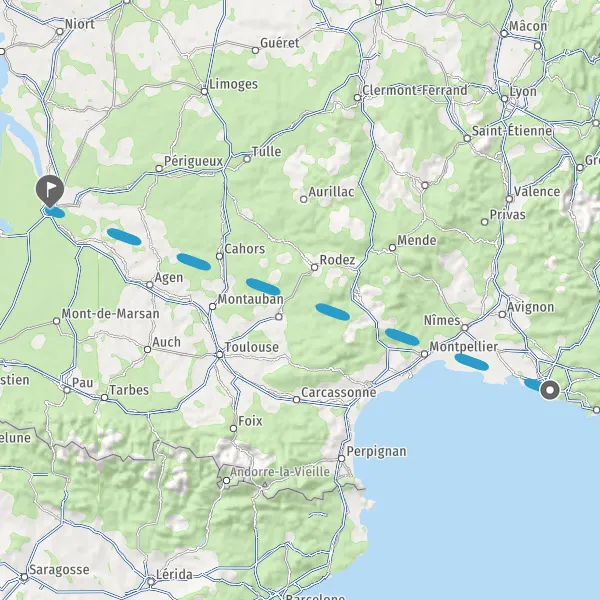Screen dimensions: 600x600
Task: Click the Clermont-Ferrand city marker
Action: pos(357,98)
